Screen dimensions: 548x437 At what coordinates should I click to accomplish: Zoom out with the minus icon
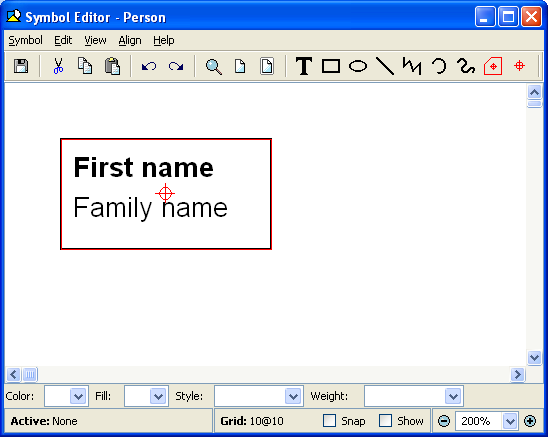[x=444, y=421]
